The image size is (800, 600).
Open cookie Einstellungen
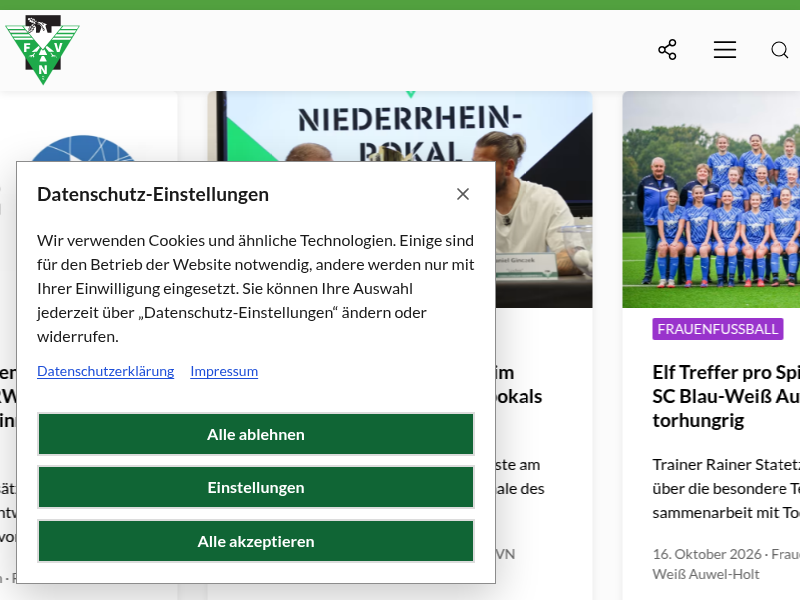tap(256, 487)
